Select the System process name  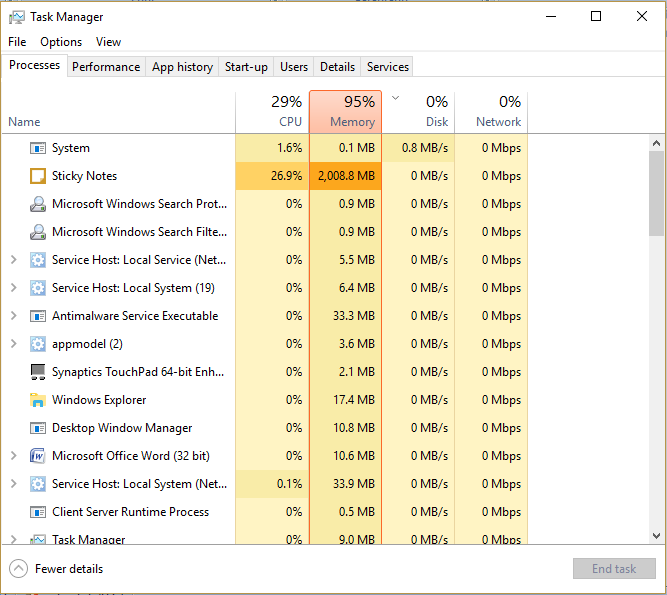point(71,148)
